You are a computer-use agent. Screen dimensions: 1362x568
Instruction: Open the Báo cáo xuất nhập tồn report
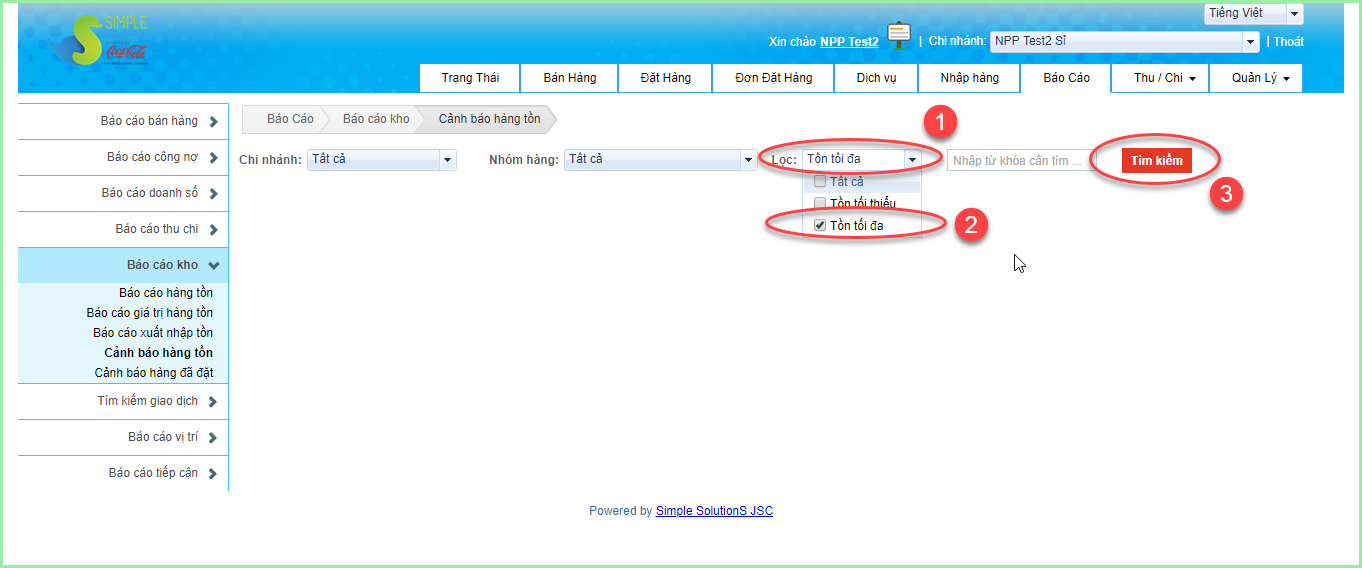153,333
